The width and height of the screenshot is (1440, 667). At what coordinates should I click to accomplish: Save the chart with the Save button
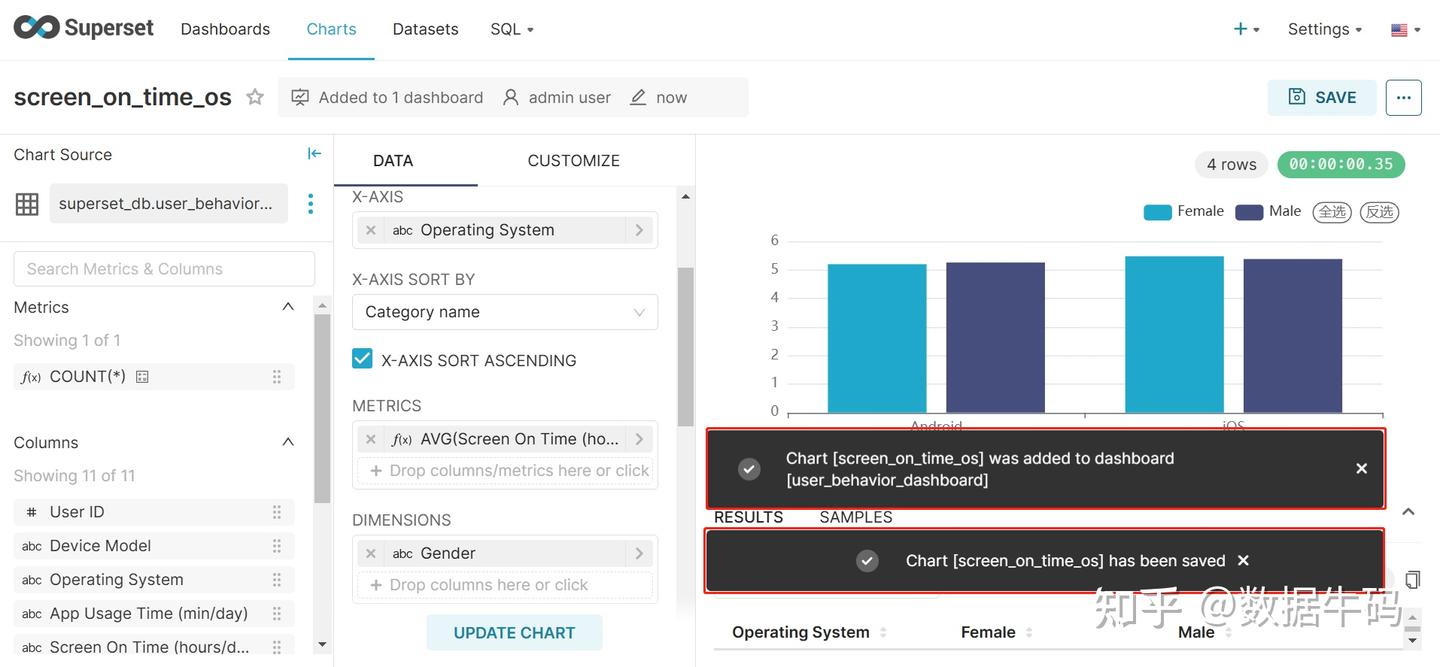(1322, 97)
